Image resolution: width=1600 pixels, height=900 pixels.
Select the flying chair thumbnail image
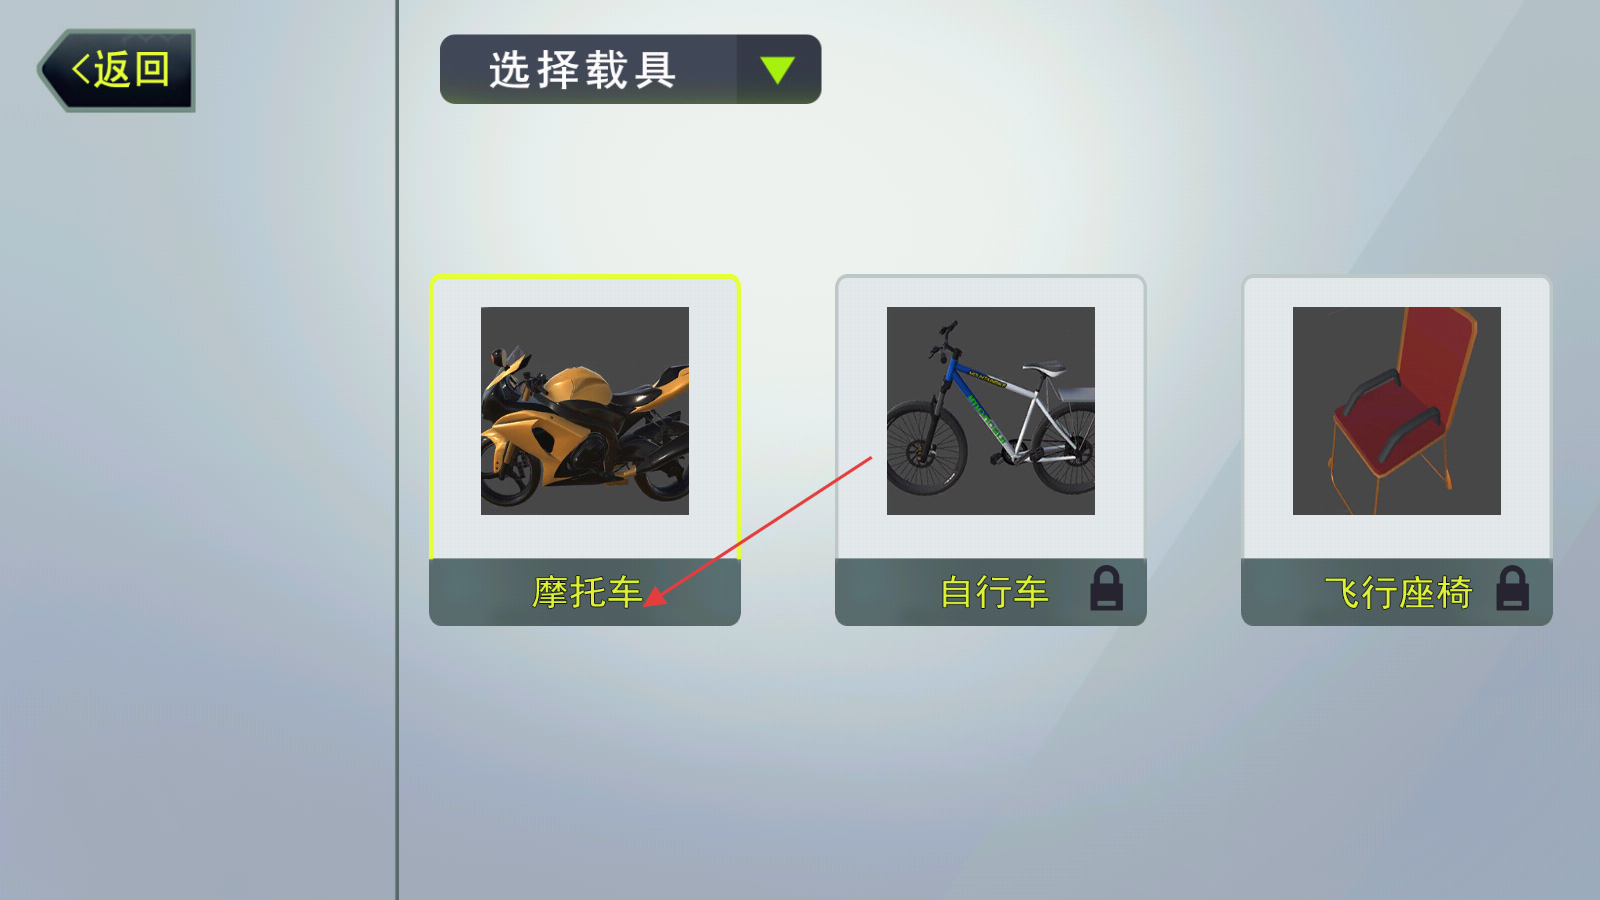[1397, 411]
